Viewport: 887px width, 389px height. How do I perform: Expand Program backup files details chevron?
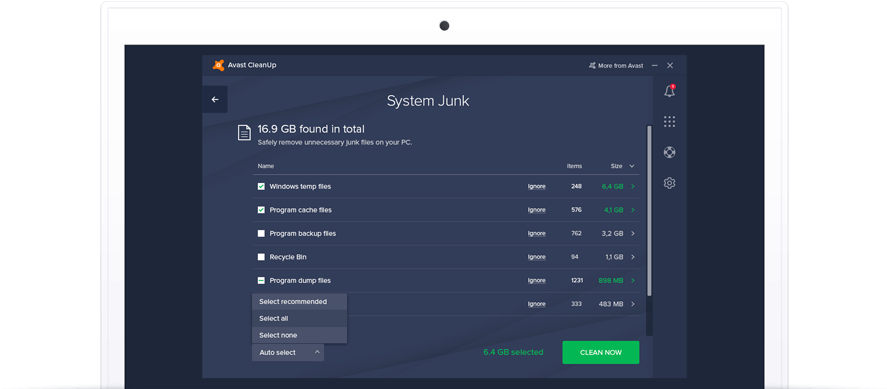tap(632, 234)
